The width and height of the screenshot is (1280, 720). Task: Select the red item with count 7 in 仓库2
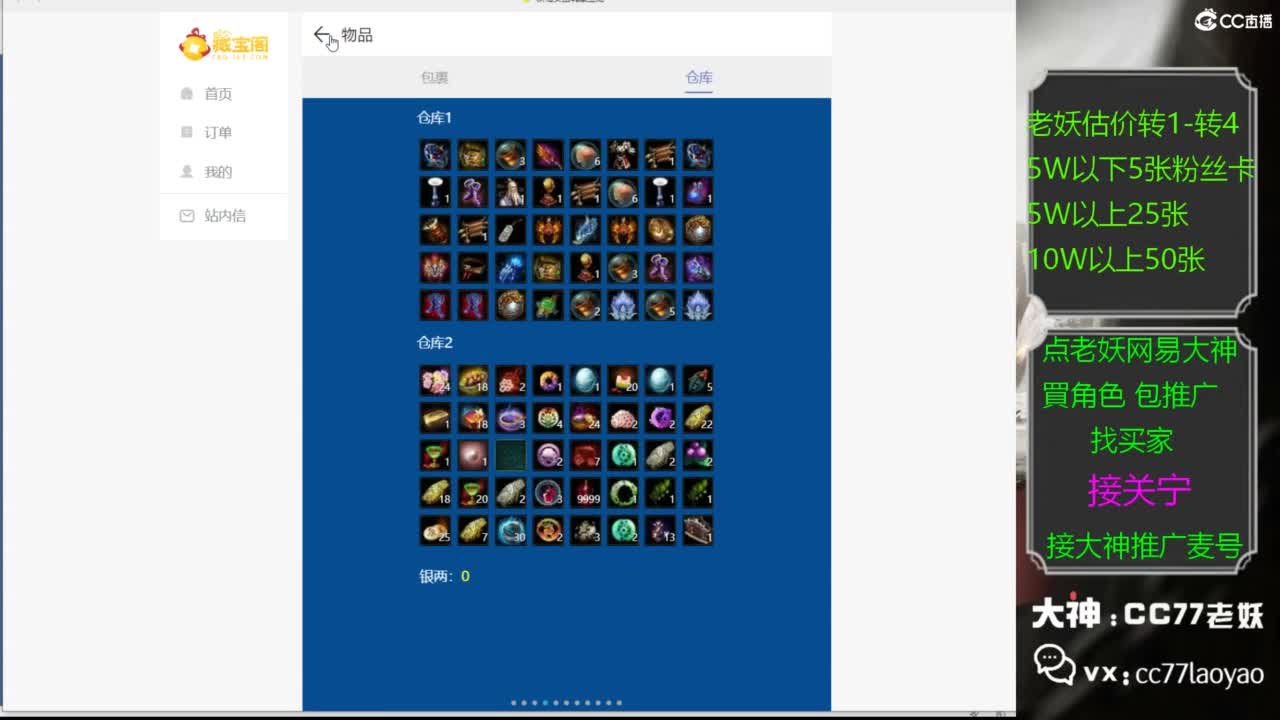point(585,455)
